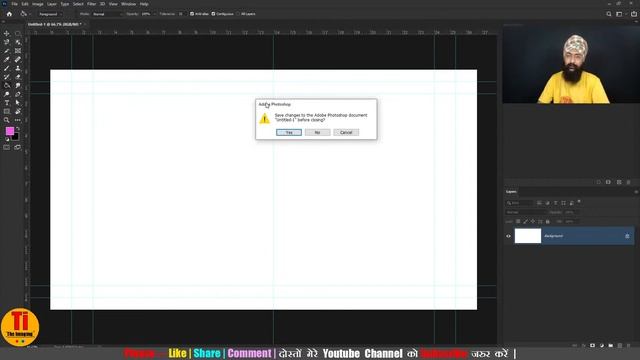This screenshot has width=640, height=360.
Task: Open the Window menu
Action: coord(128,4)
